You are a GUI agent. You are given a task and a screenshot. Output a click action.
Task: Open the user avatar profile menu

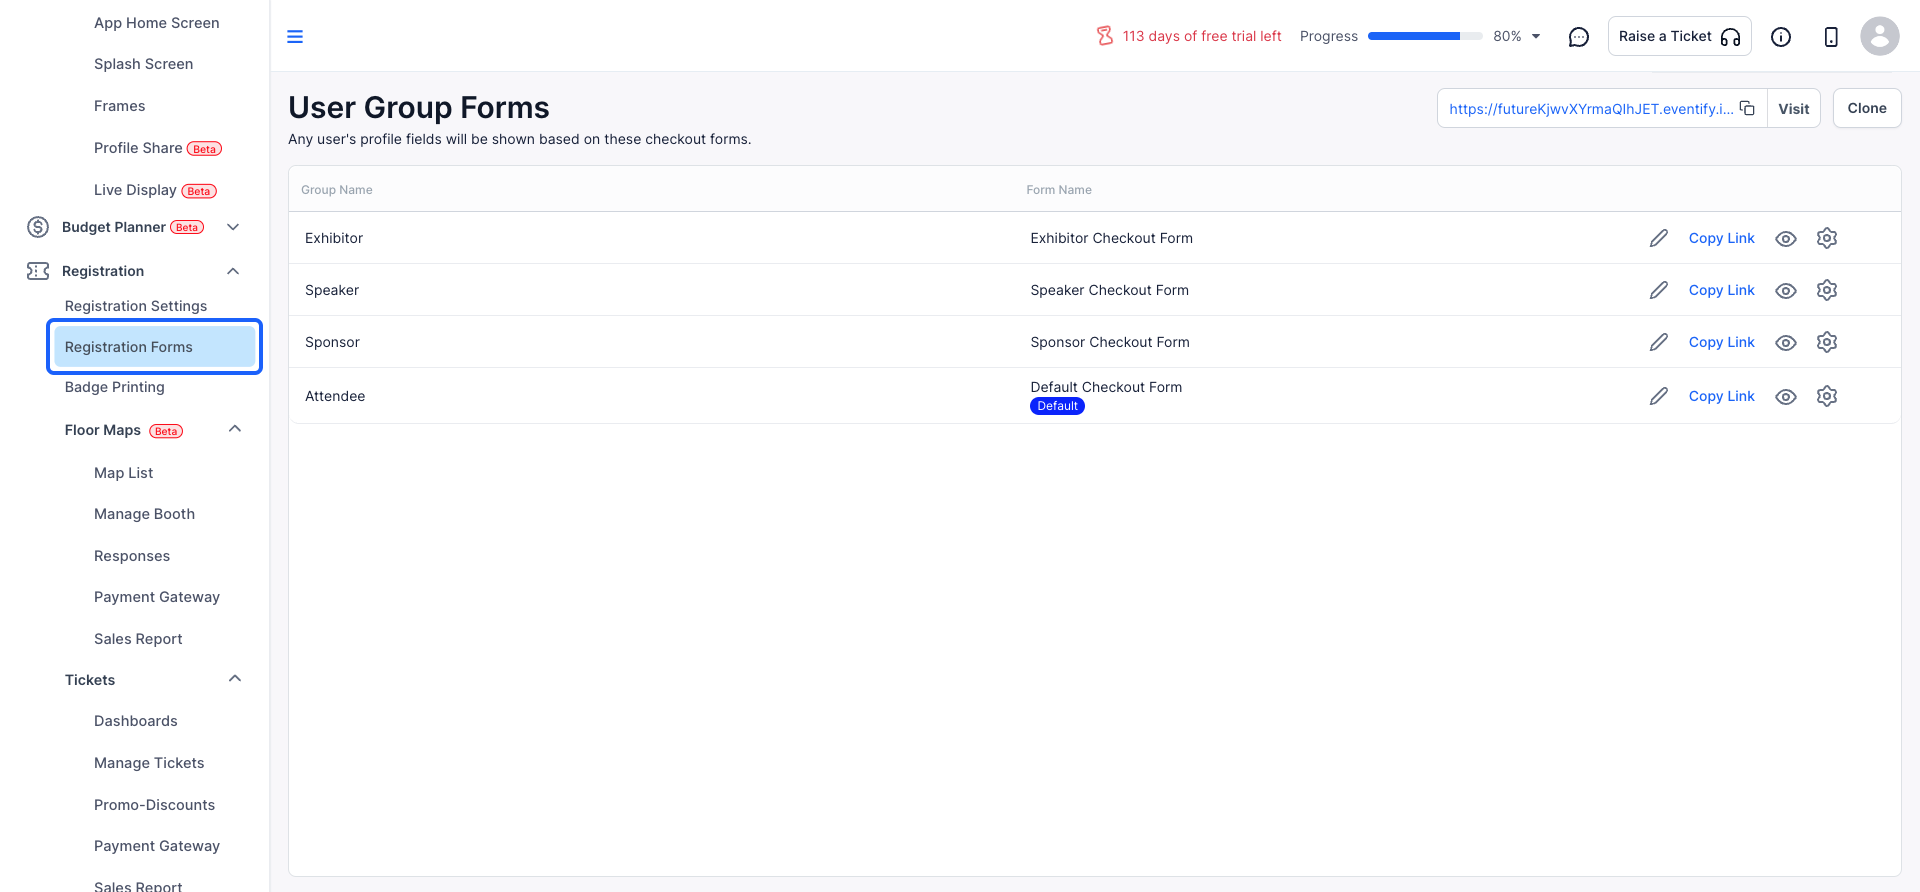pos(1880,36)
